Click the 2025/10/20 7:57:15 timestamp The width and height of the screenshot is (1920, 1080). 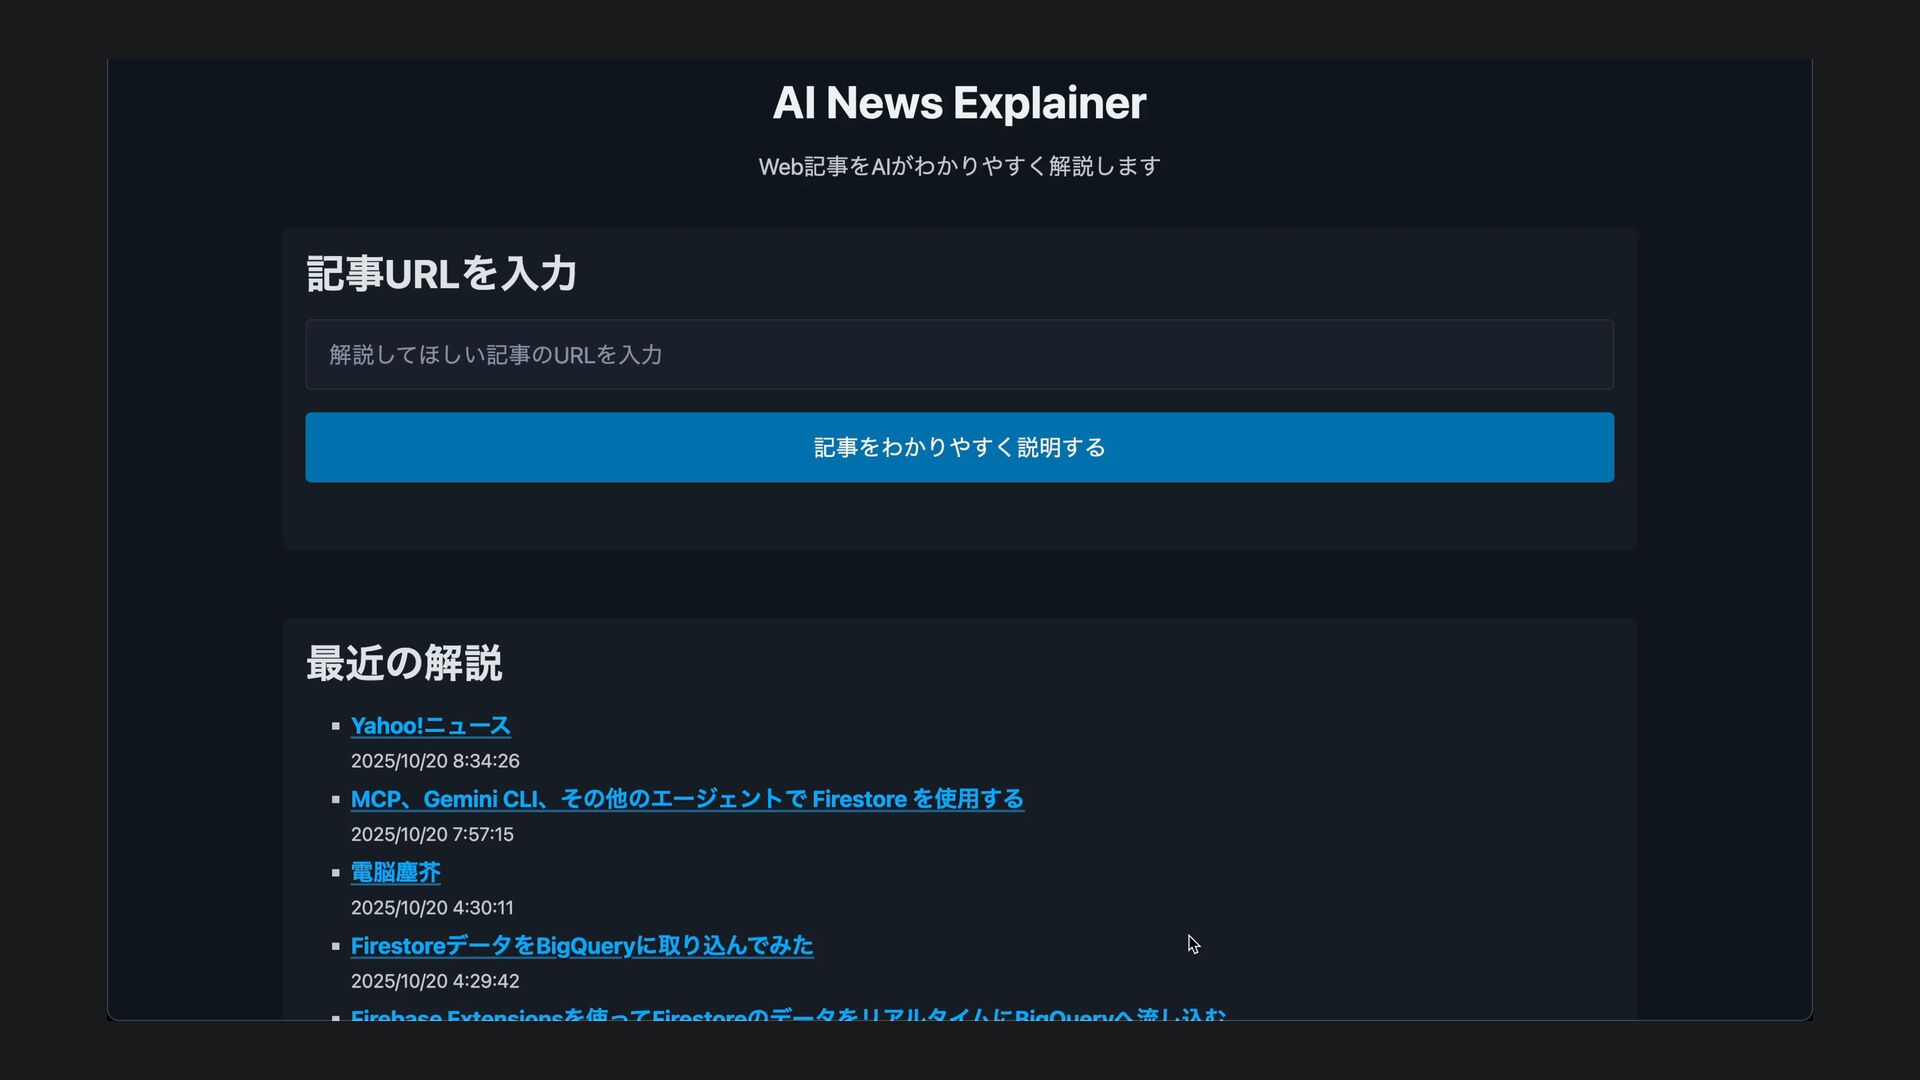[x=431, y=834]
